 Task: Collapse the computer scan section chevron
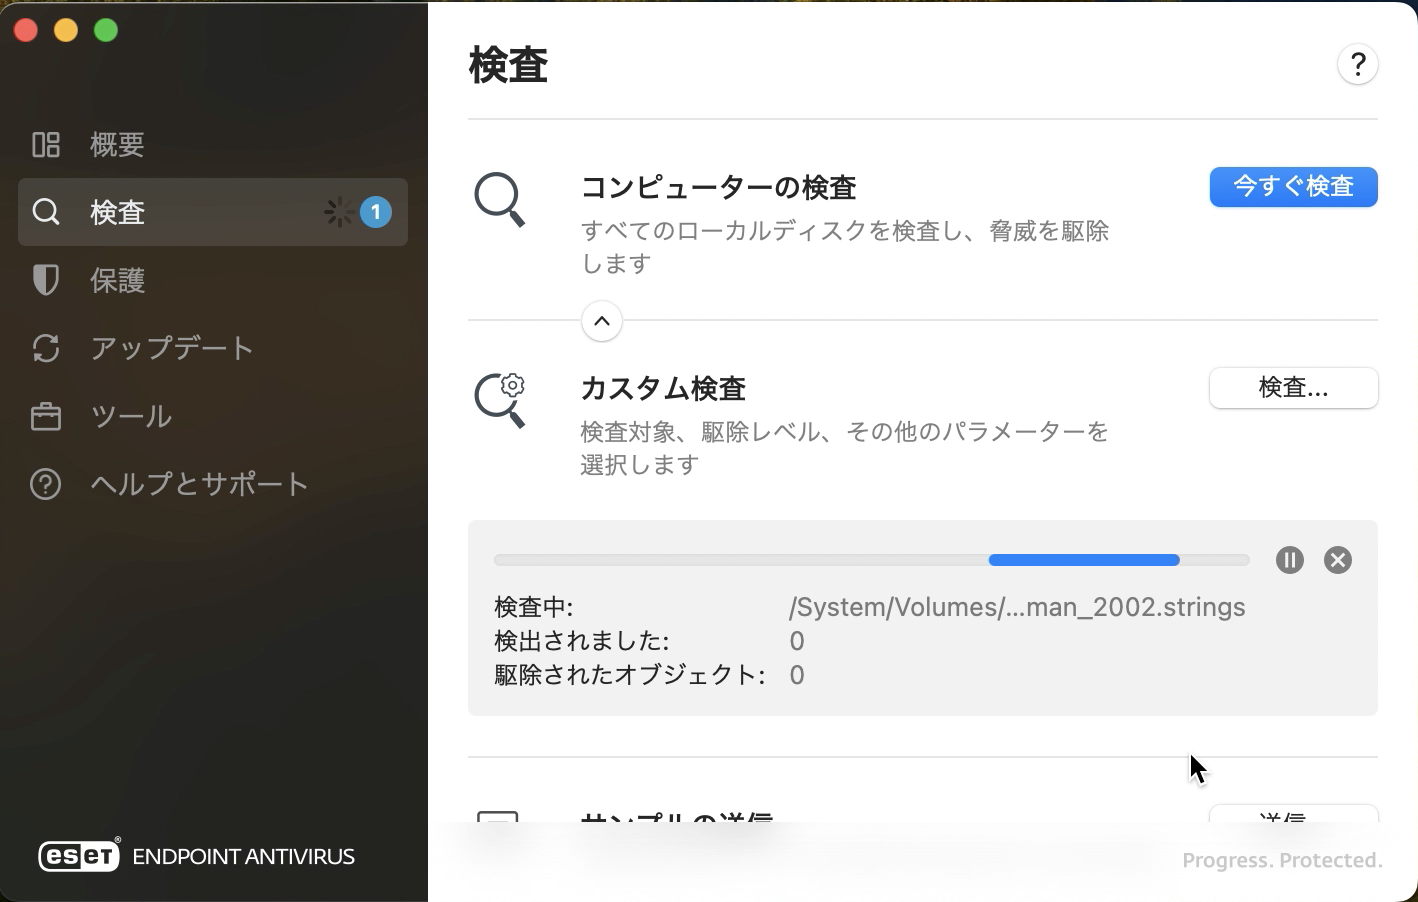(x=602, y=321)
